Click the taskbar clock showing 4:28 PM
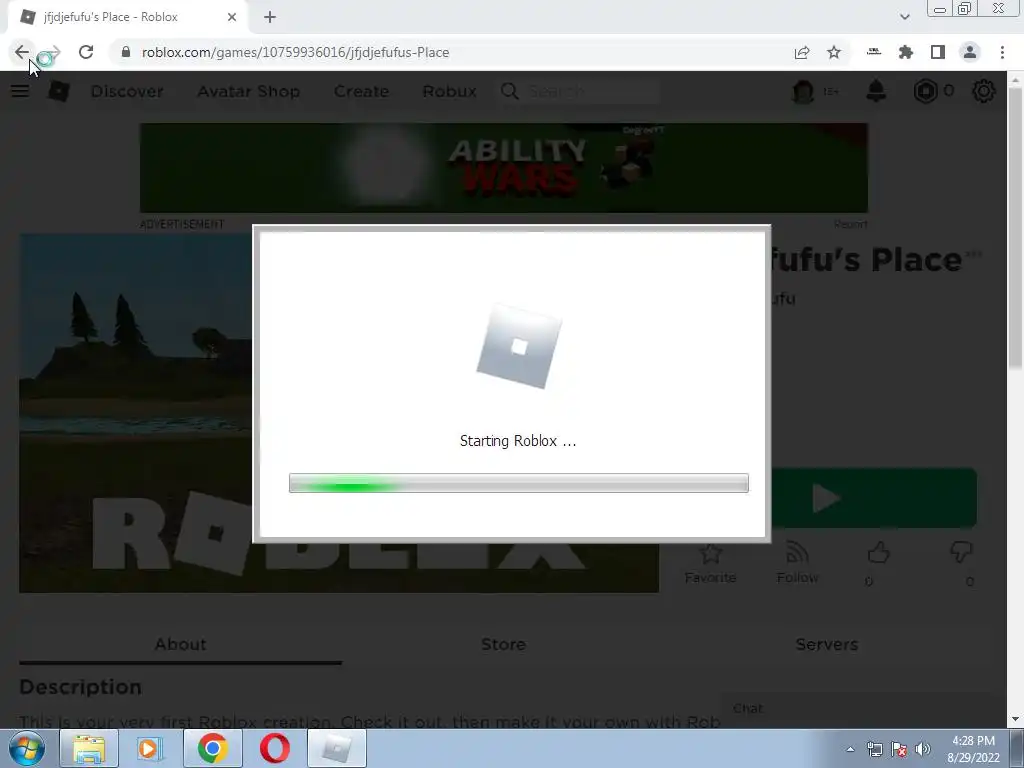Image resolution: width=1024 pixels, height=768 pixels. tap(973, 749)
